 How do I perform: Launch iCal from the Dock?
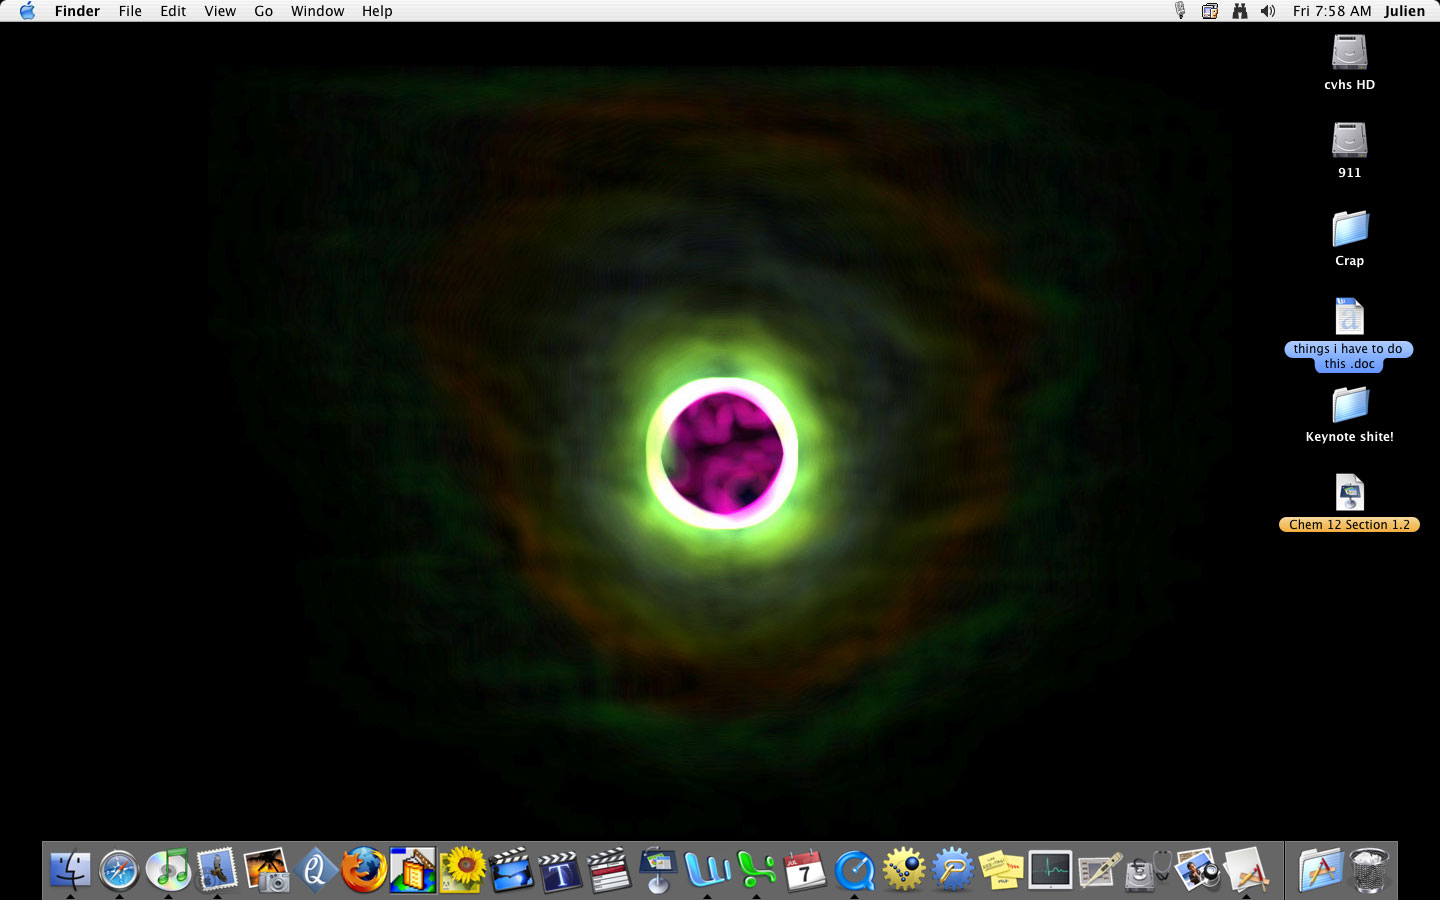(805, 869)
